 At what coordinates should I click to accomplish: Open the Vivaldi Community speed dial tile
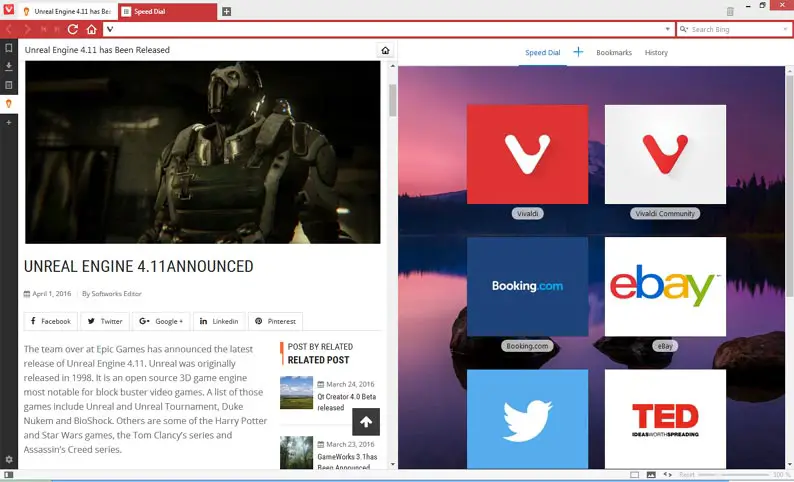(665, 154)
